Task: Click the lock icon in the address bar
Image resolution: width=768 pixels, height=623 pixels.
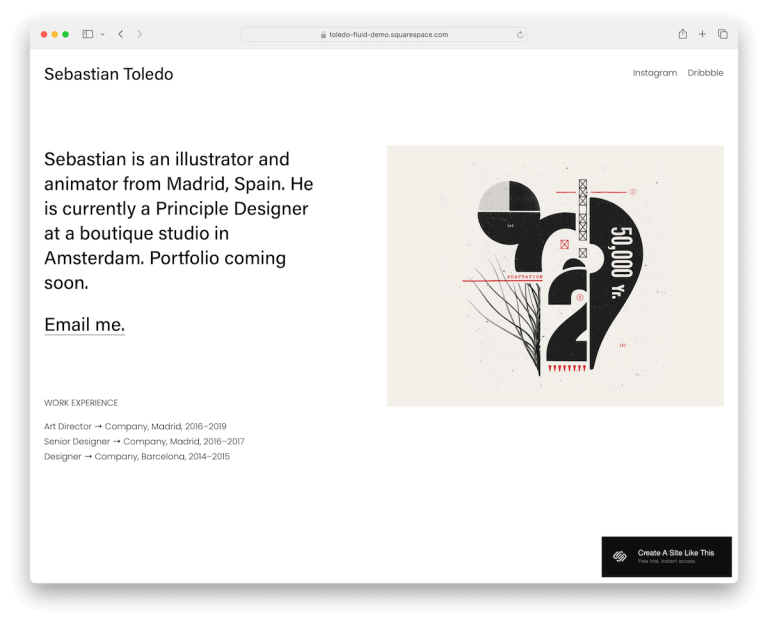Action: (x=323, y=35)
